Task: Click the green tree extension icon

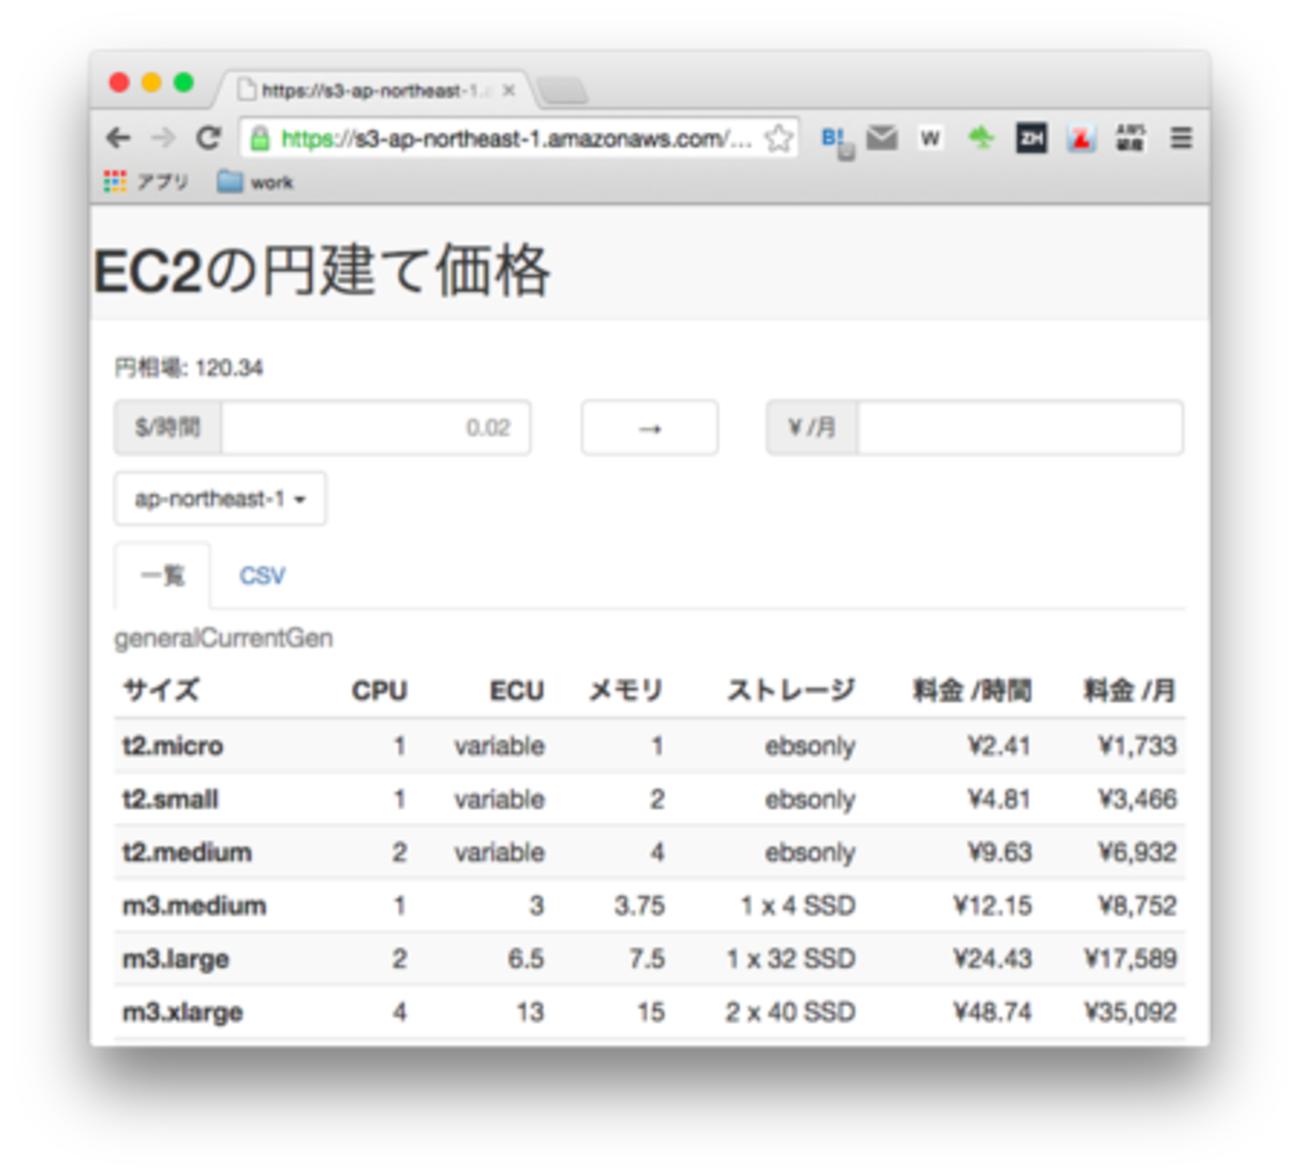Action: [x=981, y=138]
